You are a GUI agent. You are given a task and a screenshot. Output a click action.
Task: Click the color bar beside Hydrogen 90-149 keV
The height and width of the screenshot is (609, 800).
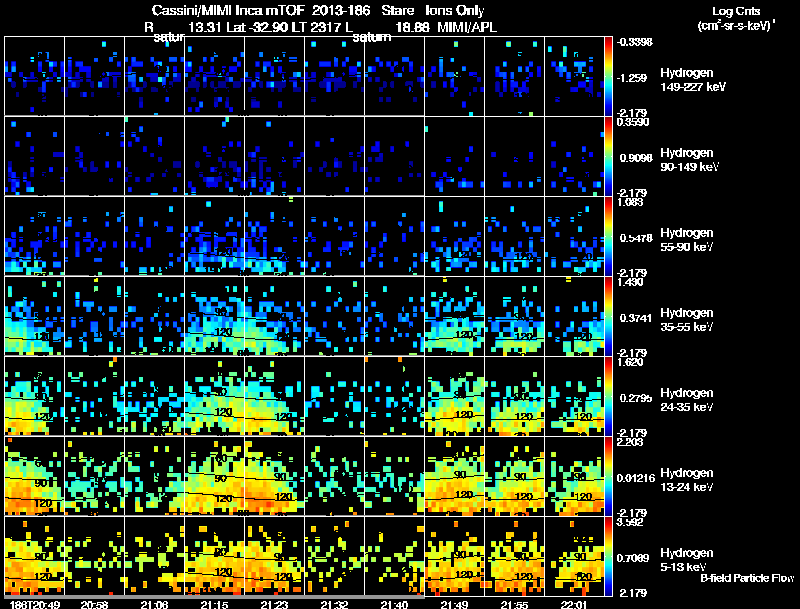click(608, 156)
